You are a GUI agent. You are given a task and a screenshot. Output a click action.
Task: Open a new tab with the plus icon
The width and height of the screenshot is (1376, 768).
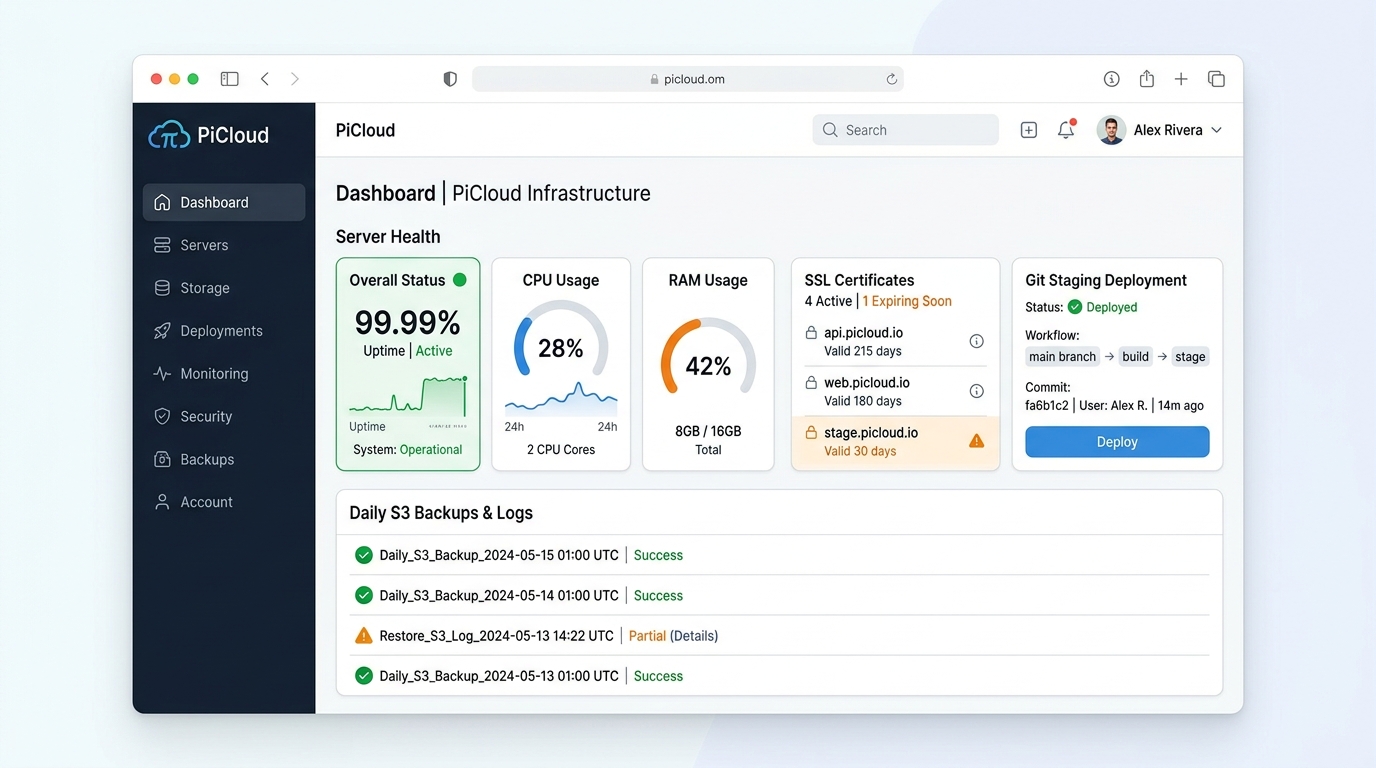point(1181,79)
